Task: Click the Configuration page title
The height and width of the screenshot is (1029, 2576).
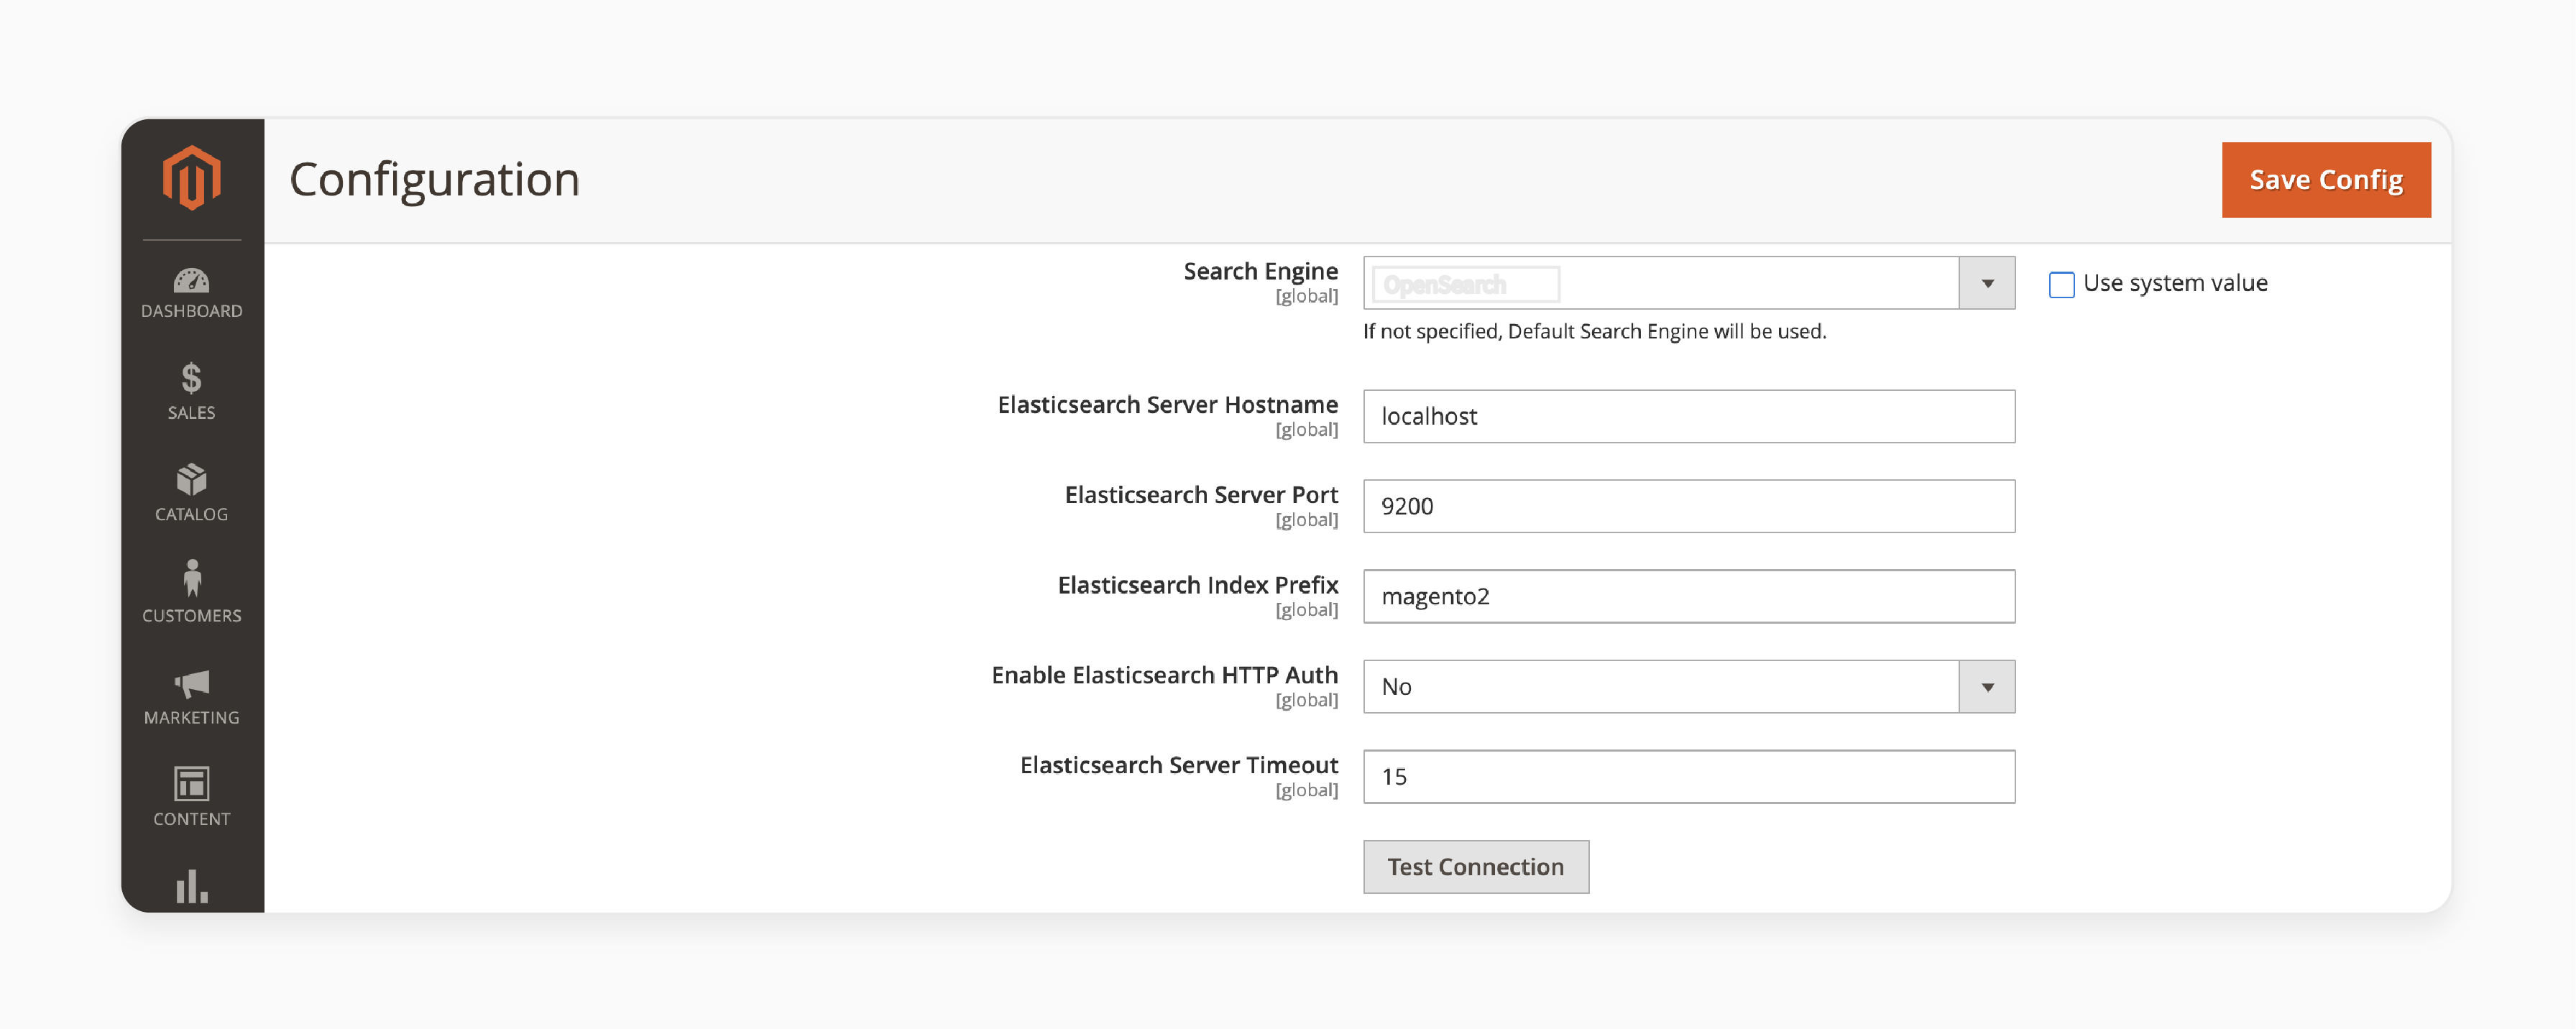Action: 434,180
